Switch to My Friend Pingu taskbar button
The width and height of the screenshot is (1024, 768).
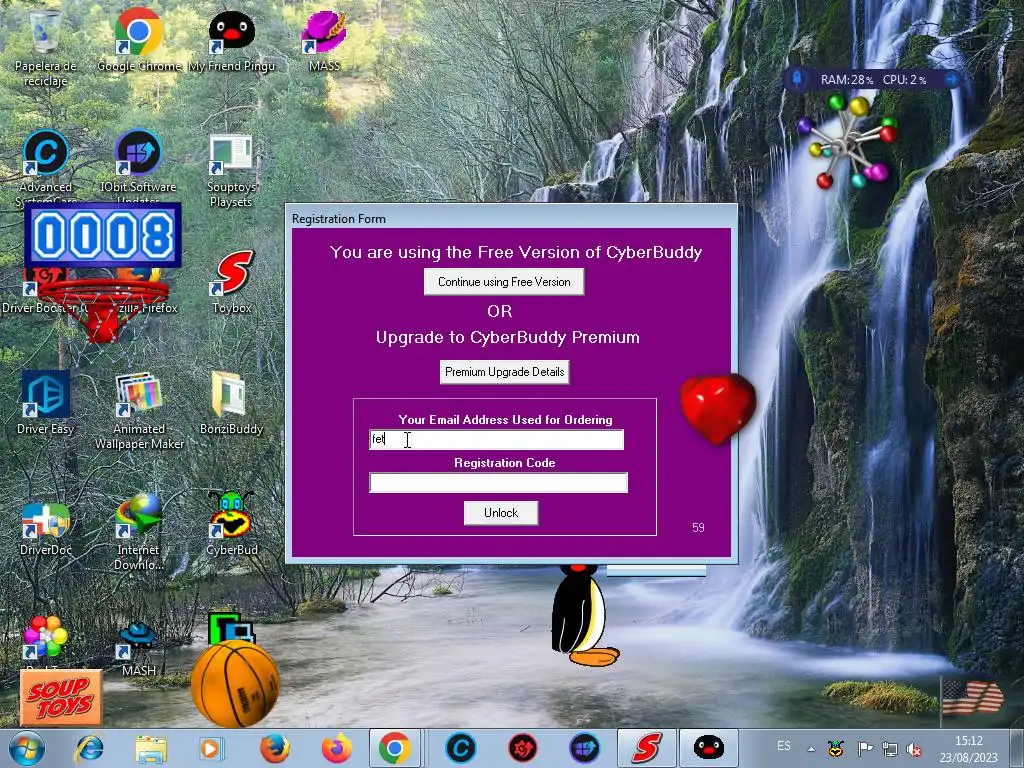coord(709,748)
